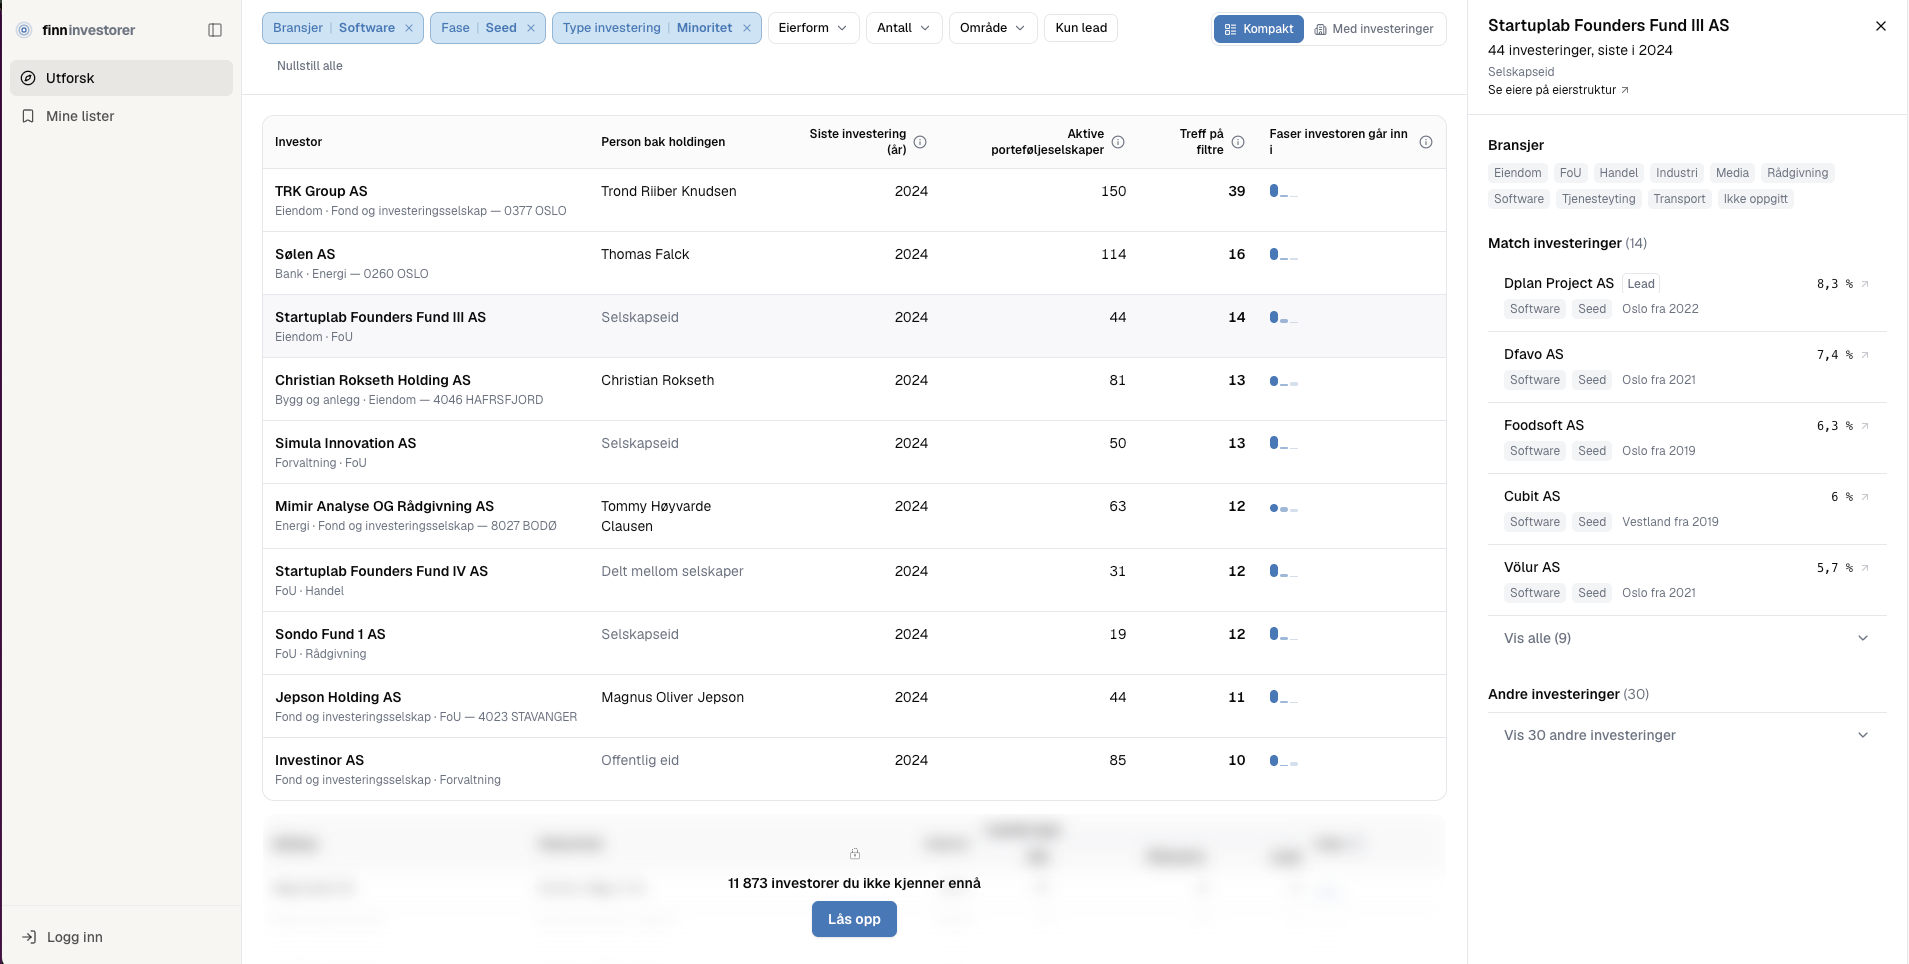This screenshot has width=1909, height=964.
Task: Show info for Aktive porteføljeselskaper column
Action: click(1118, 142)
